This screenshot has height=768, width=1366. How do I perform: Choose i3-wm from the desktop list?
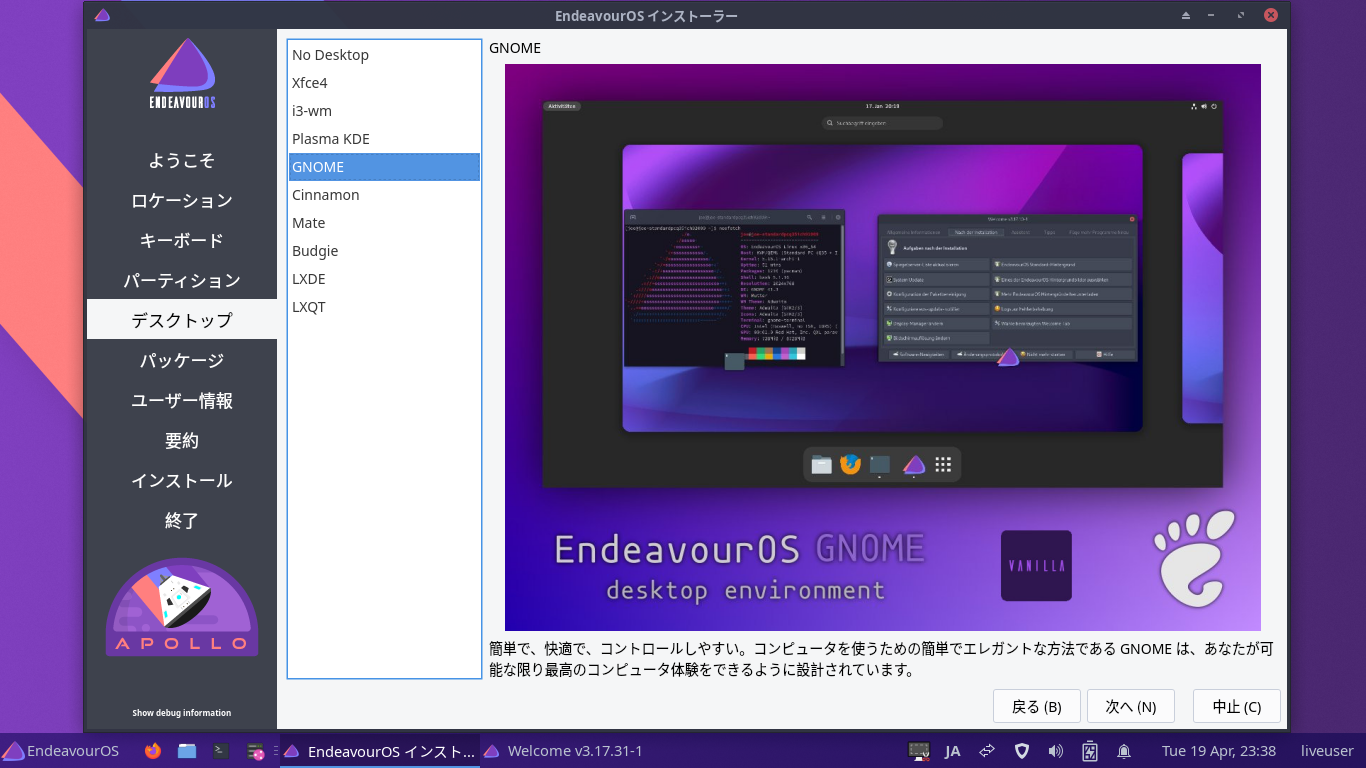click(x=384, y=111)
